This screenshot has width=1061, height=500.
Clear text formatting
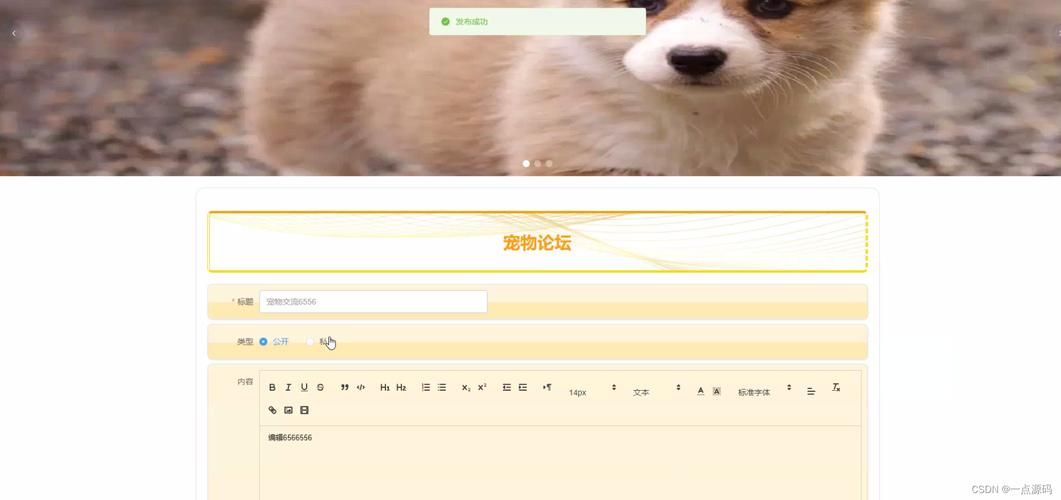(x=836, y=388)
